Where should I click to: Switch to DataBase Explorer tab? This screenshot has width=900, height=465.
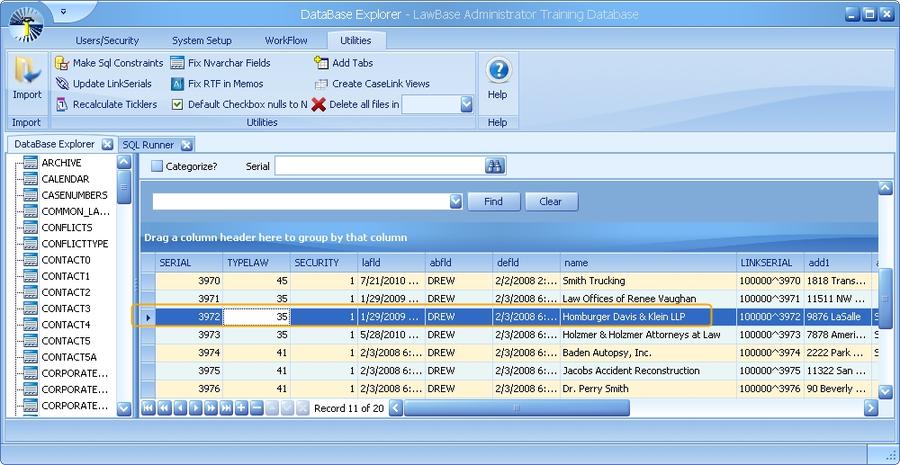tap(55, 144)
